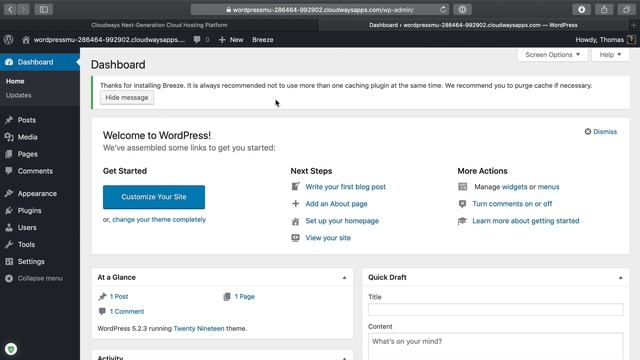Click the Pages icon in sidebar
This screenshot has height=360, width=640.
(9, 154)
